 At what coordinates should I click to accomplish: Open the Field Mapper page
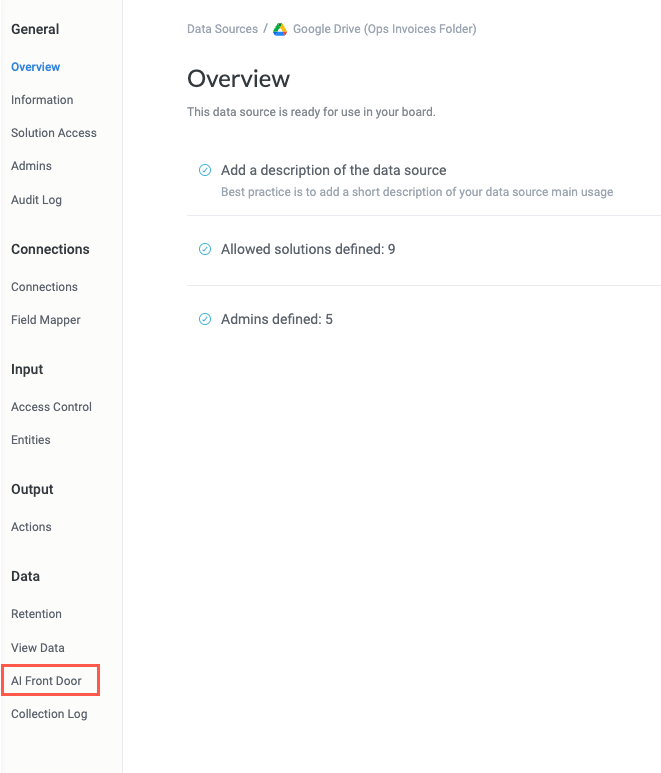(x=46, y=320)
